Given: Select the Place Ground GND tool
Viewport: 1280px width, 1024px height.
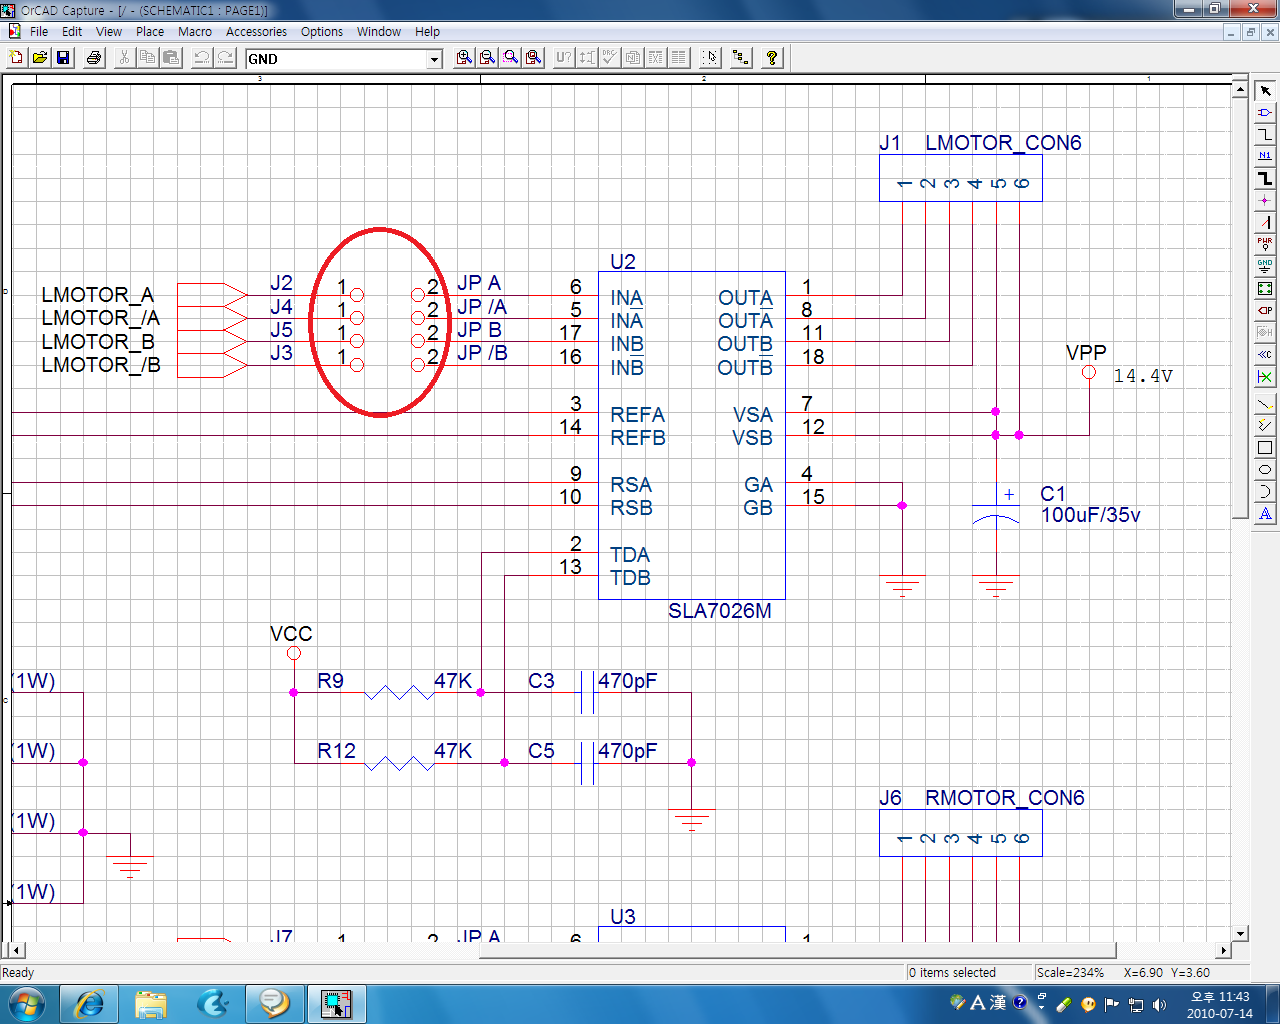Looking at the screenshot, I should coord(1265,266).
